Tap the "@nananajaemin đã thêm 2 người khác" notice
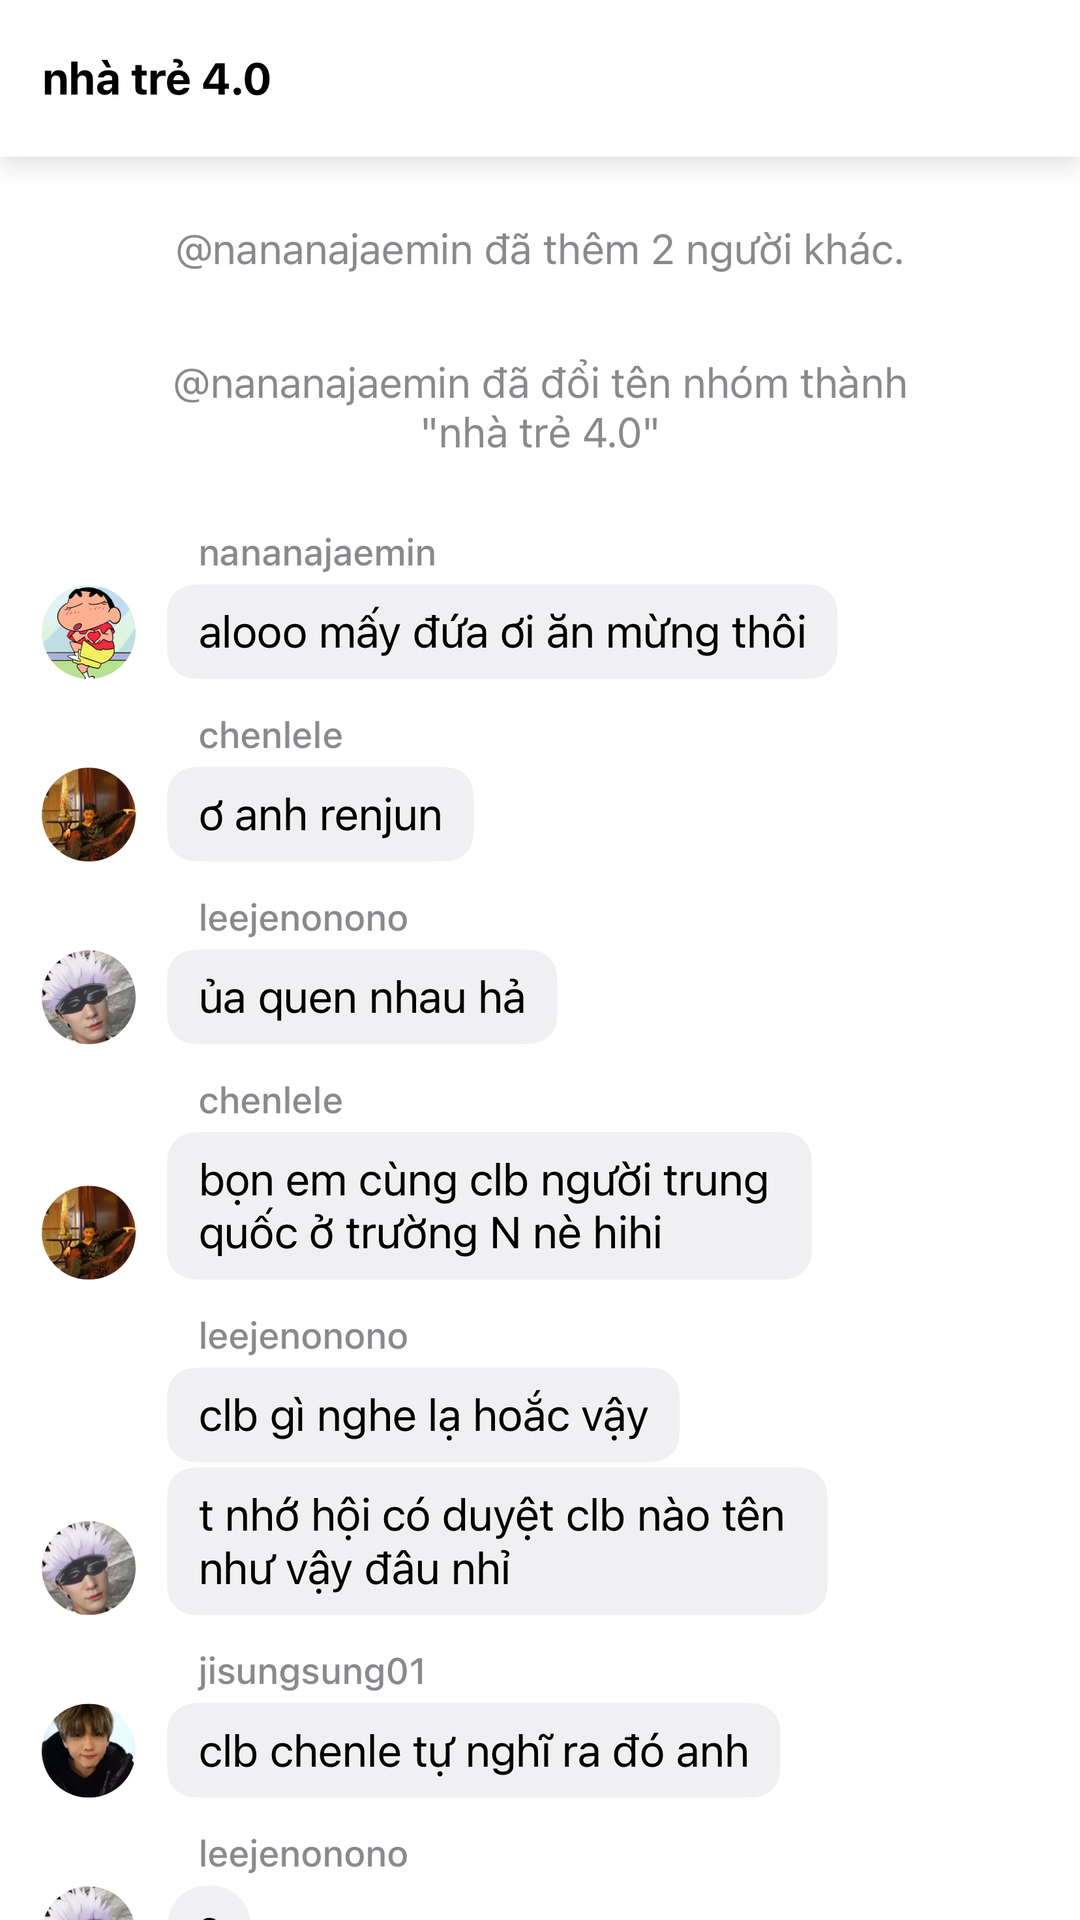1080x1920 pixels. point(540,250)
